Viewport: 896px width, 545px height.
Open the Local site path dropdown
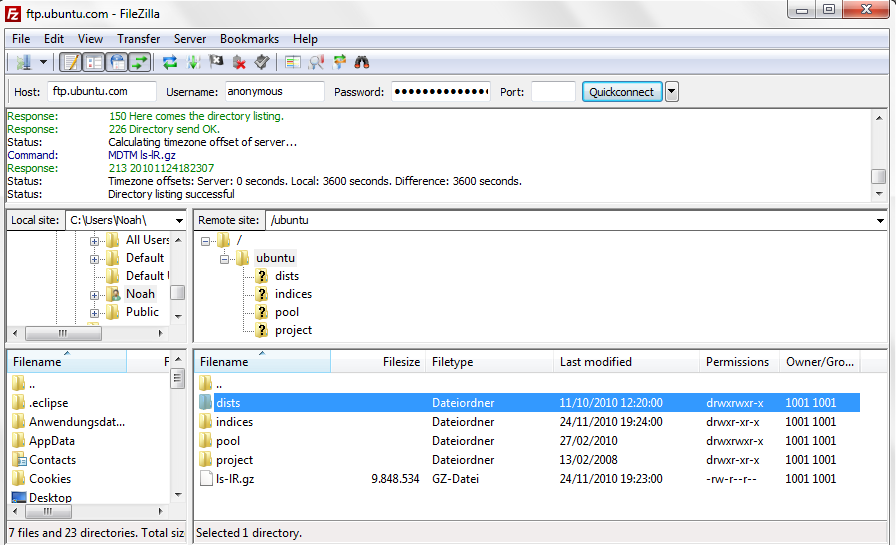tap(179, 221)
